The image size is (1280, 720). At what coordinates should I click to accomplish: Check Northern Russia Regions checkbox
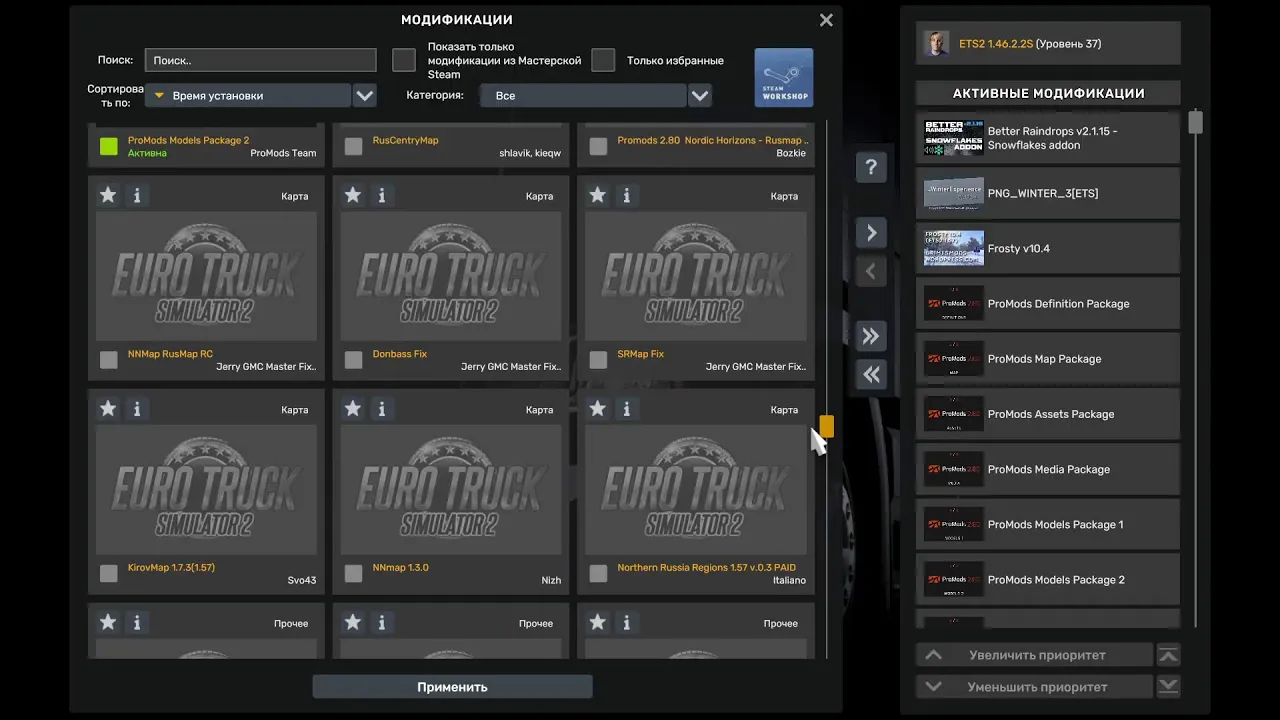click(x=598, y=573)
